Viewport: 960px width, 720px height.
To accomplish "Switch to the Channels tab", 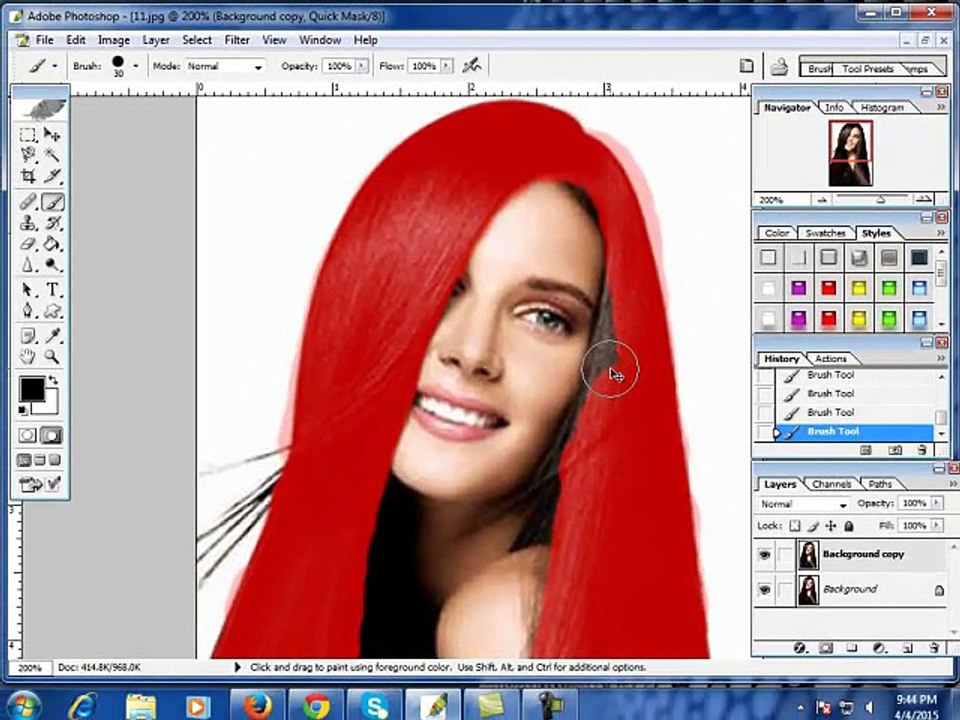I will click(x=831, y=484).
